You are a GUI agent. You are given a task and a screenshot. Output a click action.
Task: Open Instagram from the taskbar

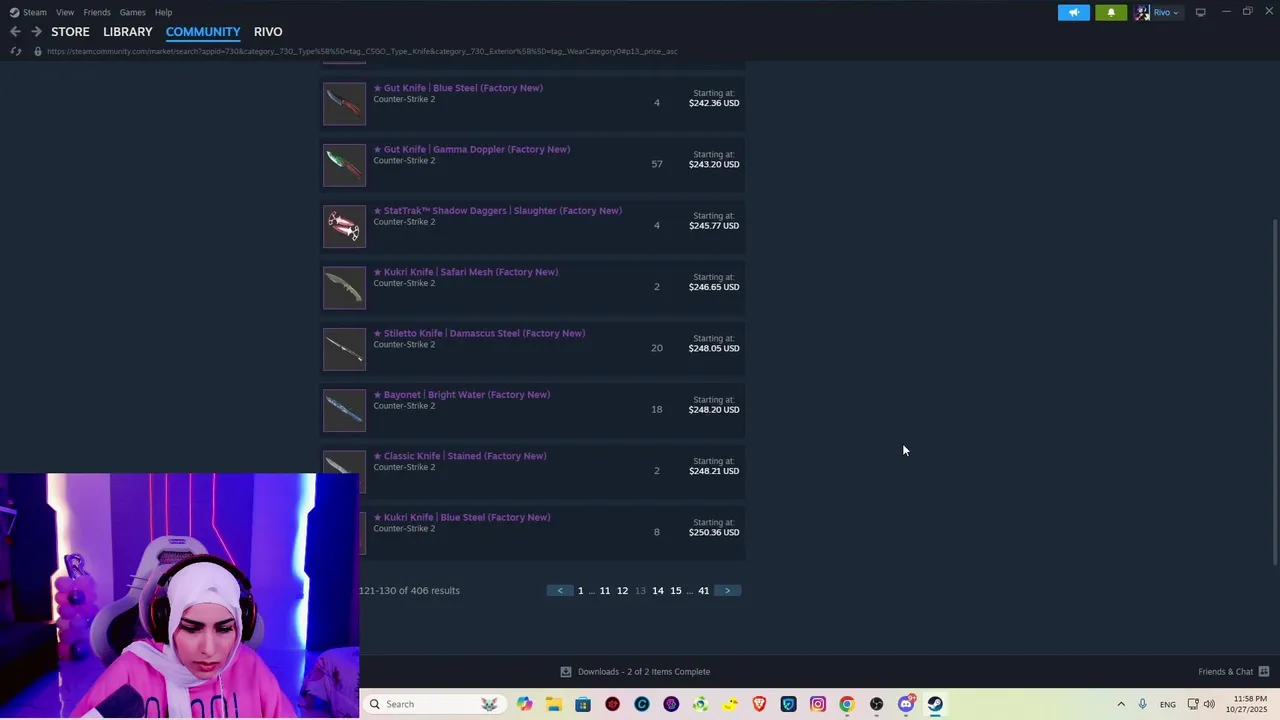pos(818,704)
